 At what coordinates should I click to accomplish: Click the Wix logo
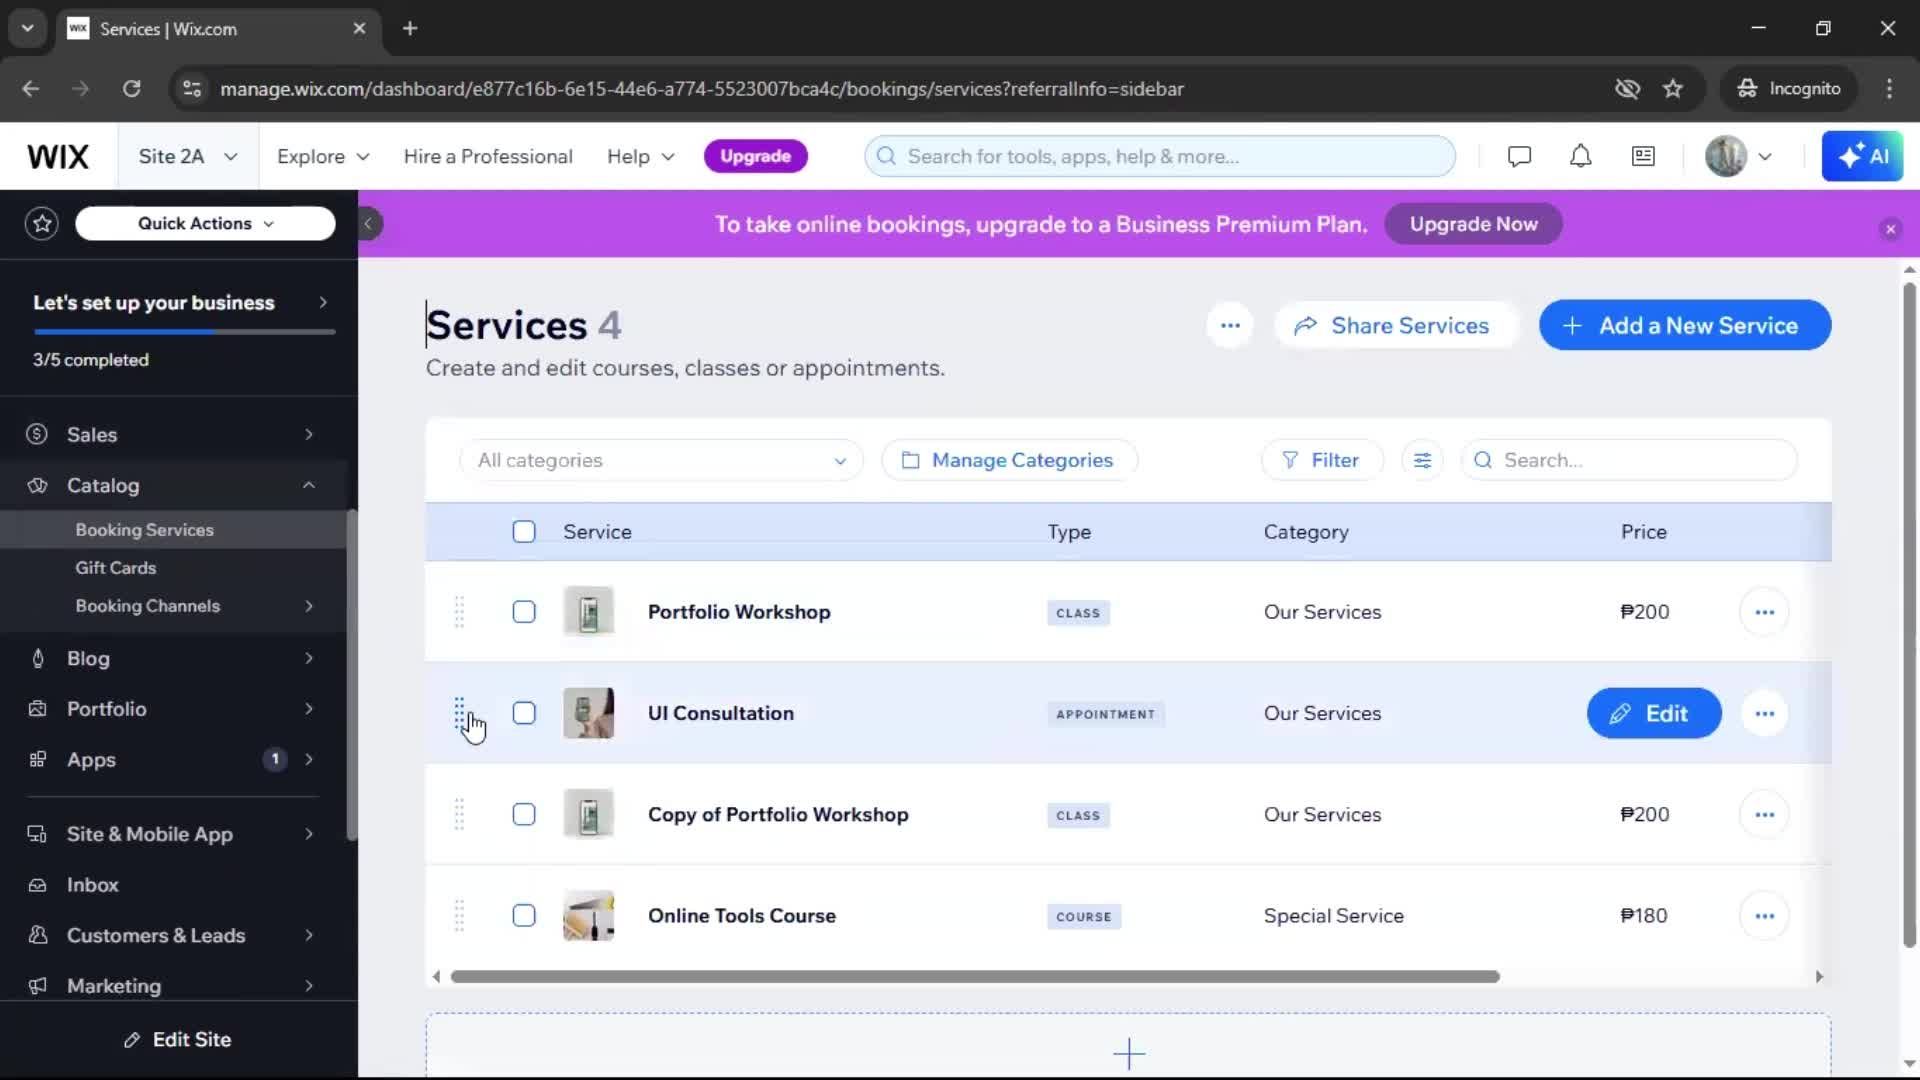58,157
